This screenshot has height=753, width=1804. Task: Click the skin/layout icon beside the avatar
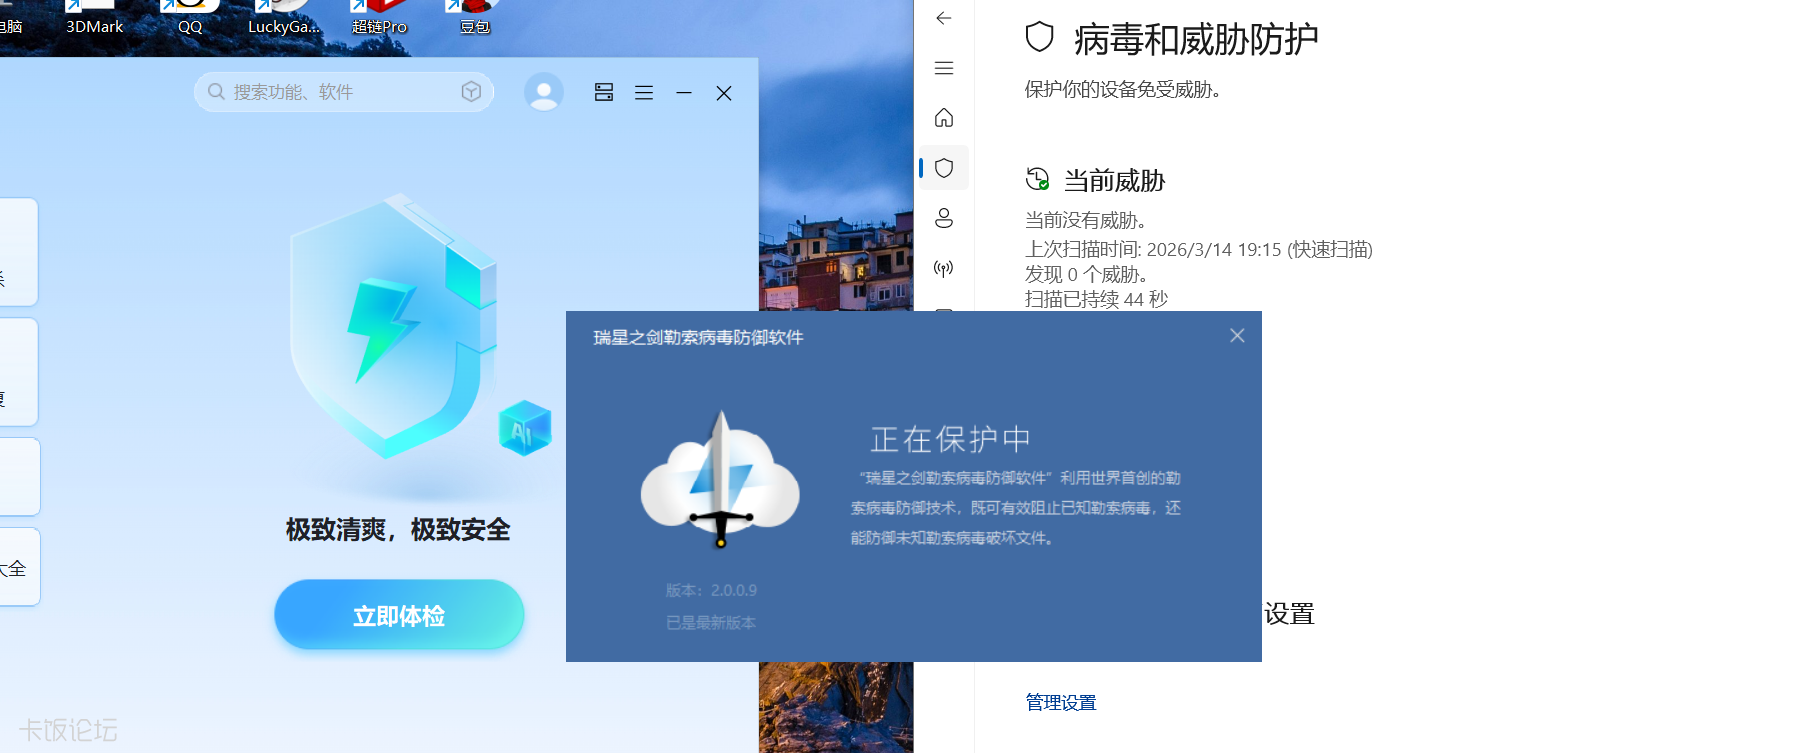click(604, 92)
